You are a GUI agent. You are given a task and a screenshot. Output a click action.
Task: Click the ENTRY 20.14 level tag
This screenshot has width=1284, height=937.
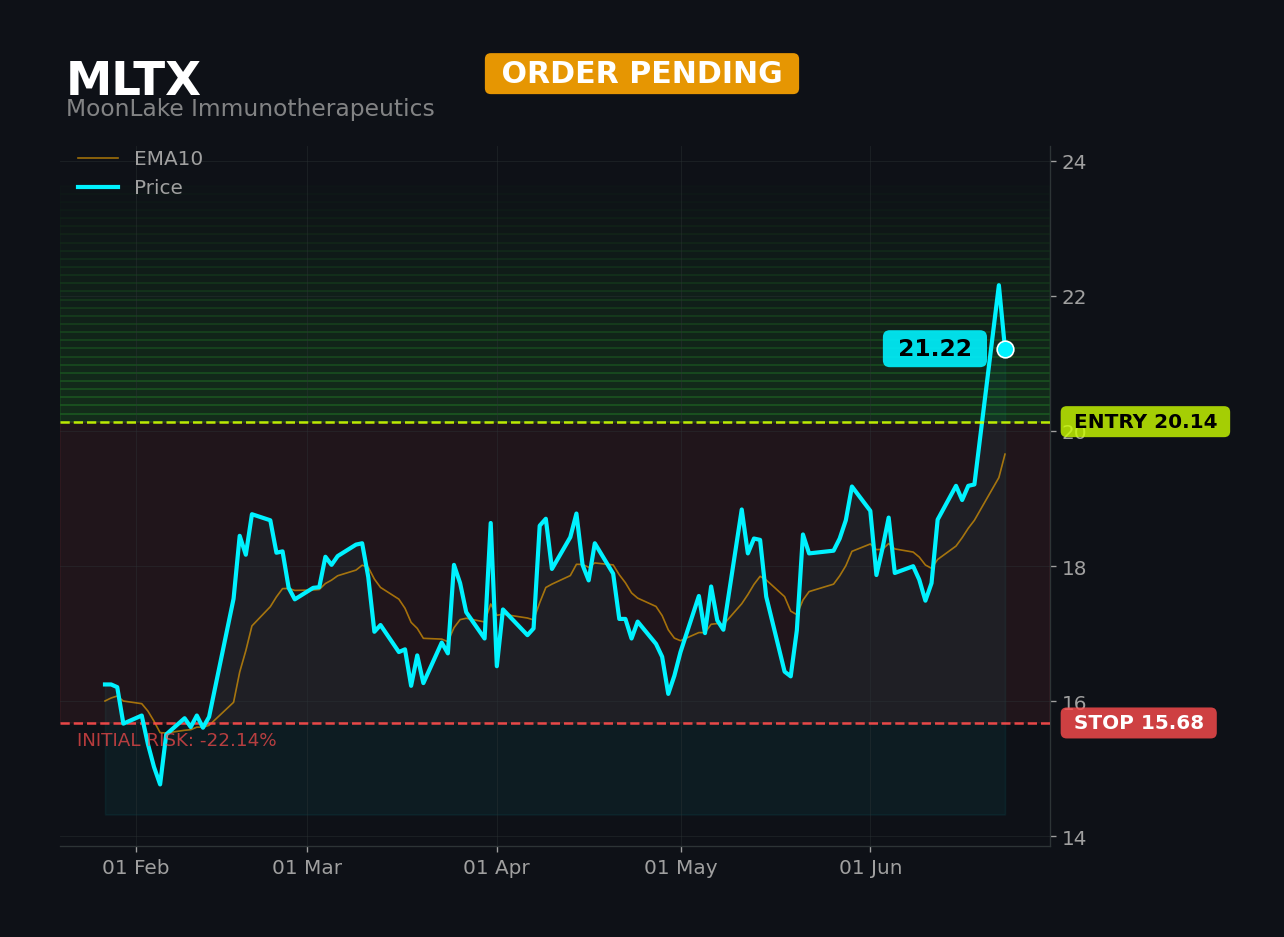1145,422
